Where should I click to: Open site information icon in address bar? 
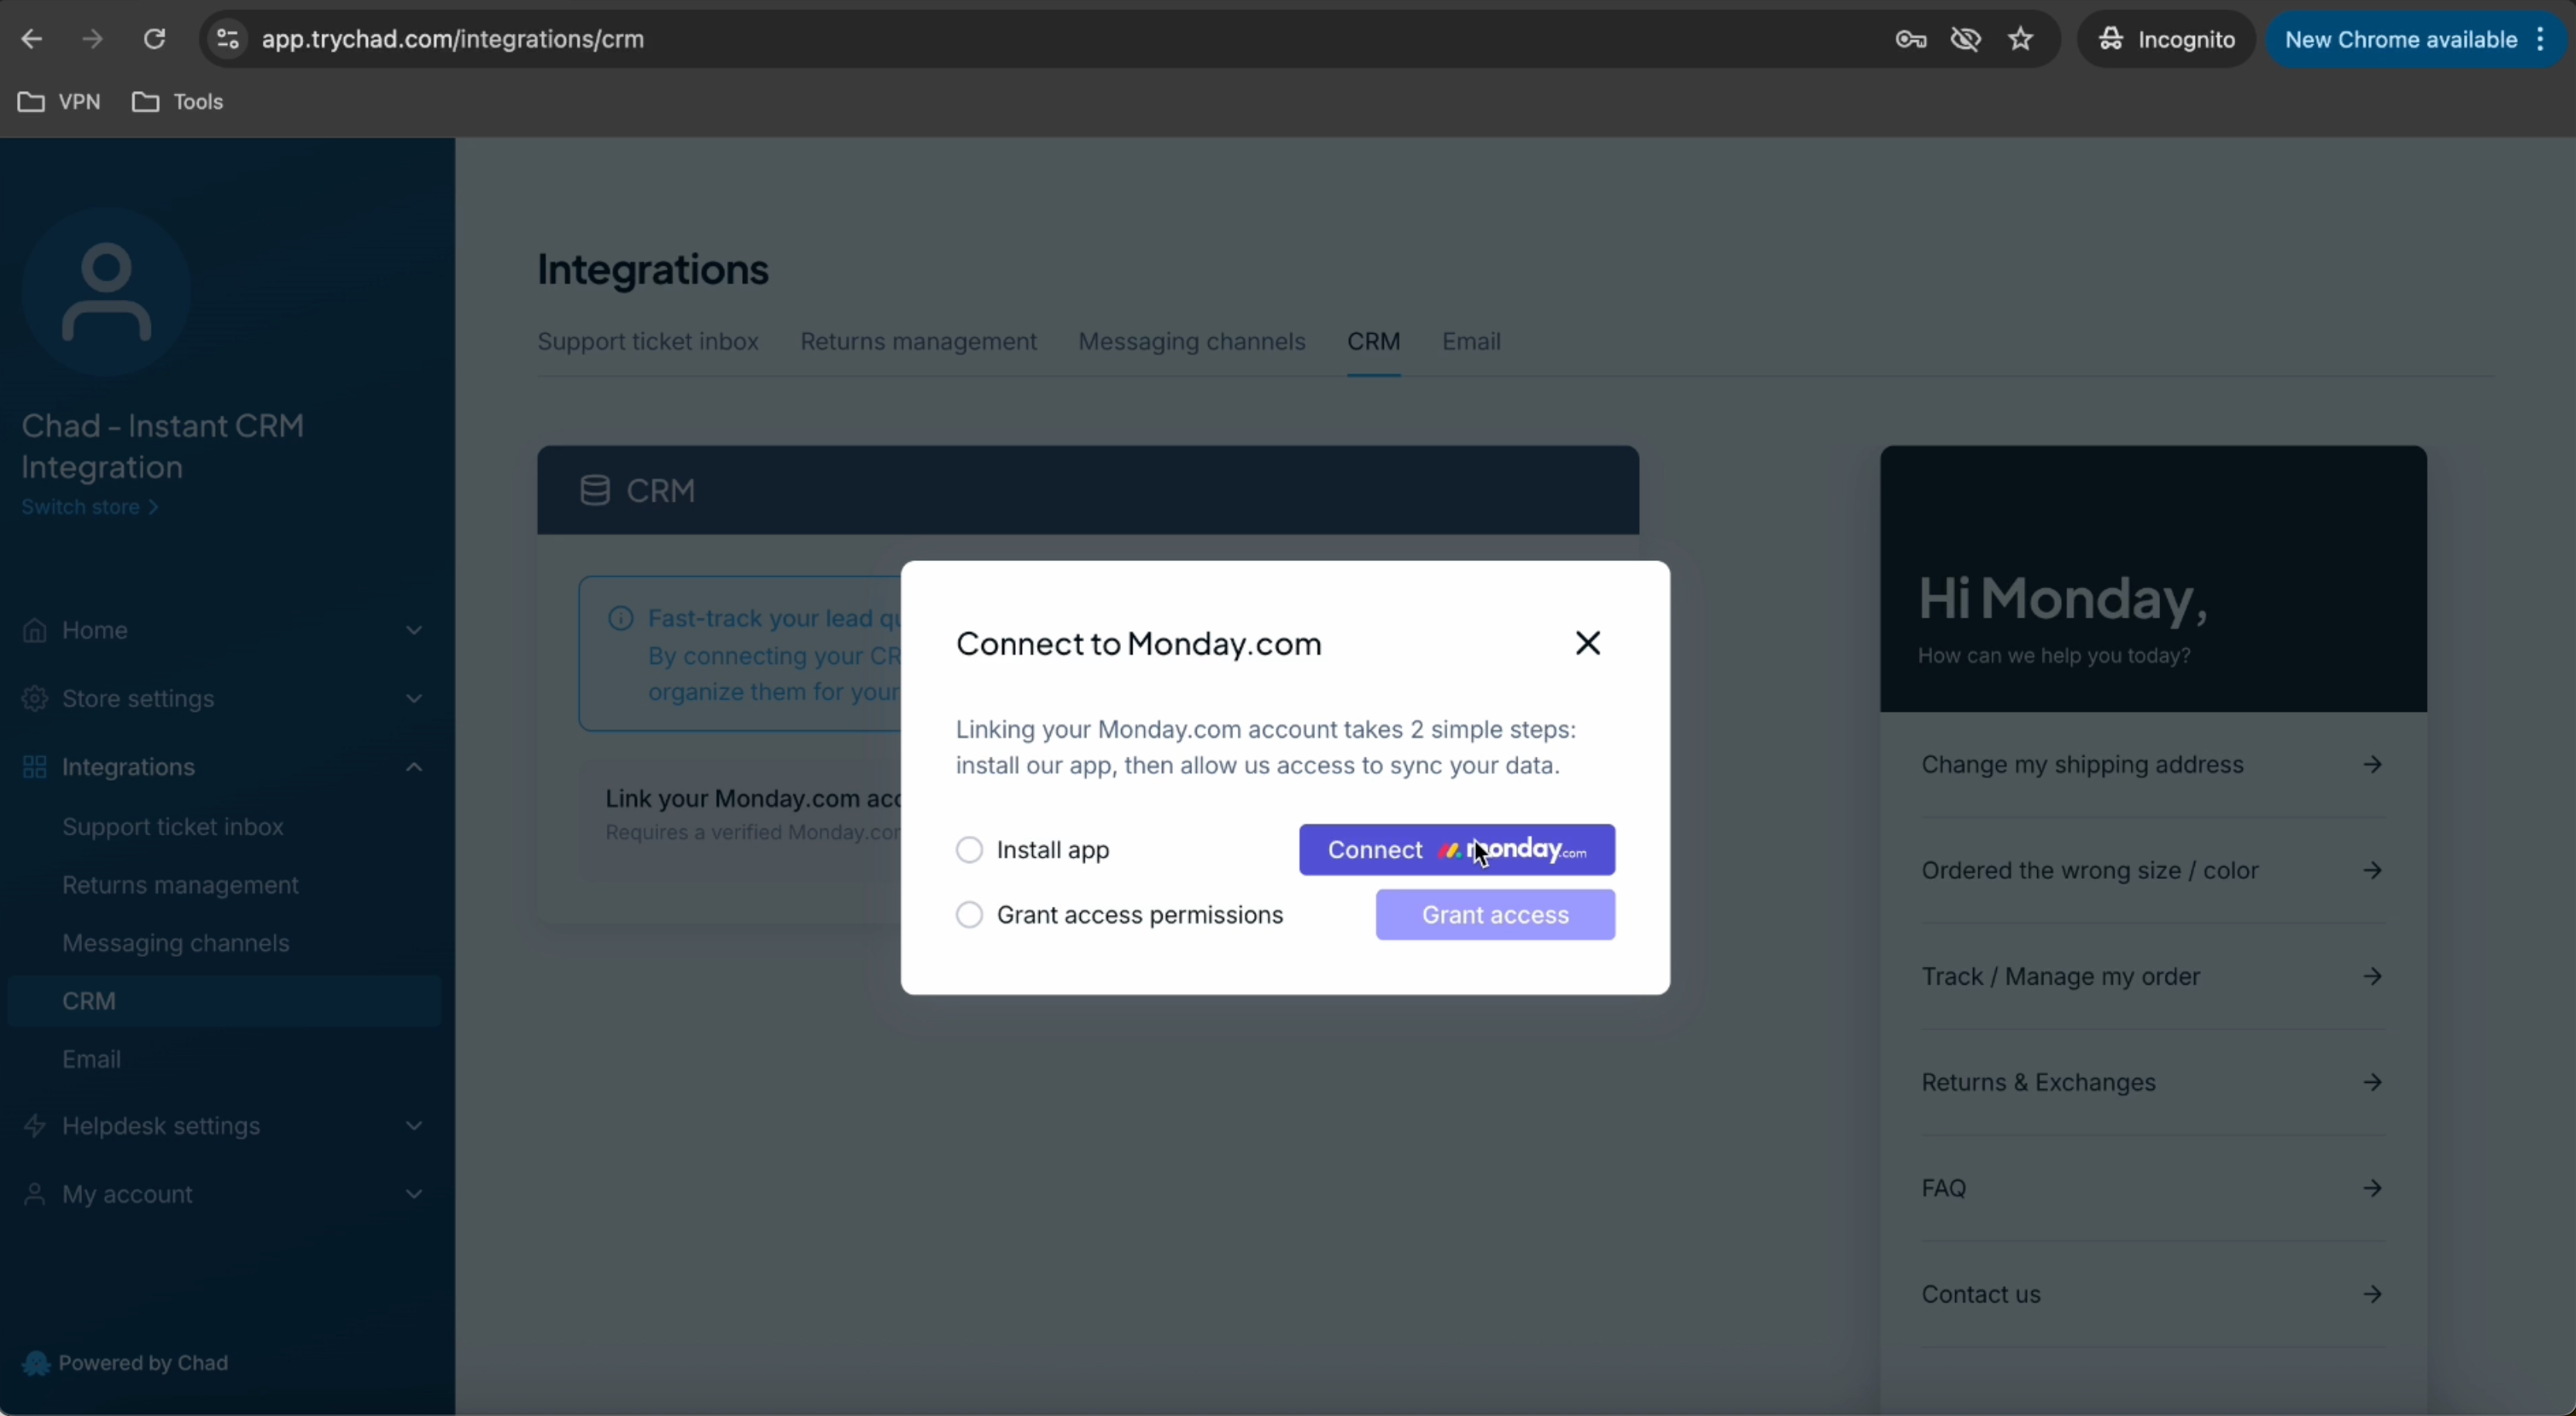click(228, 39)
